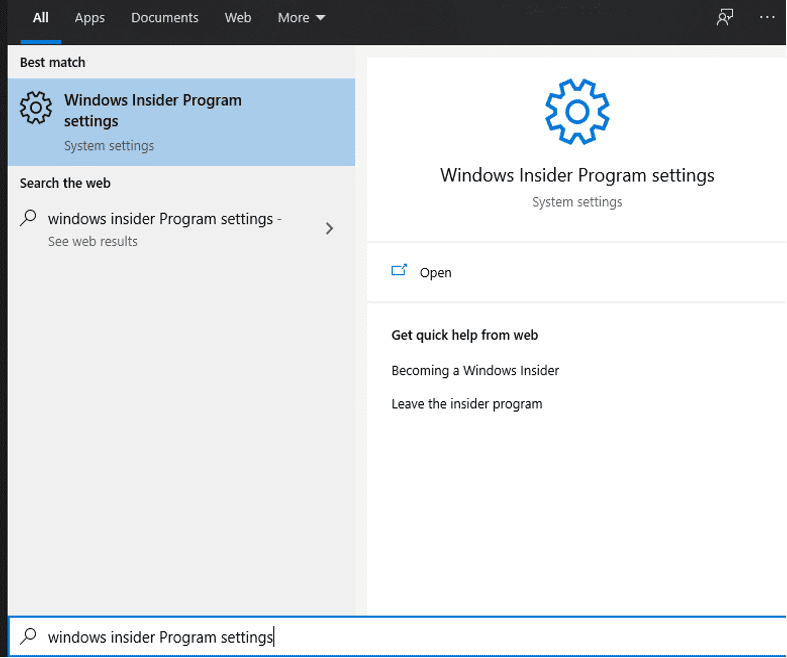
Task: Open the three-dots options menu
Action: point(766,18)
